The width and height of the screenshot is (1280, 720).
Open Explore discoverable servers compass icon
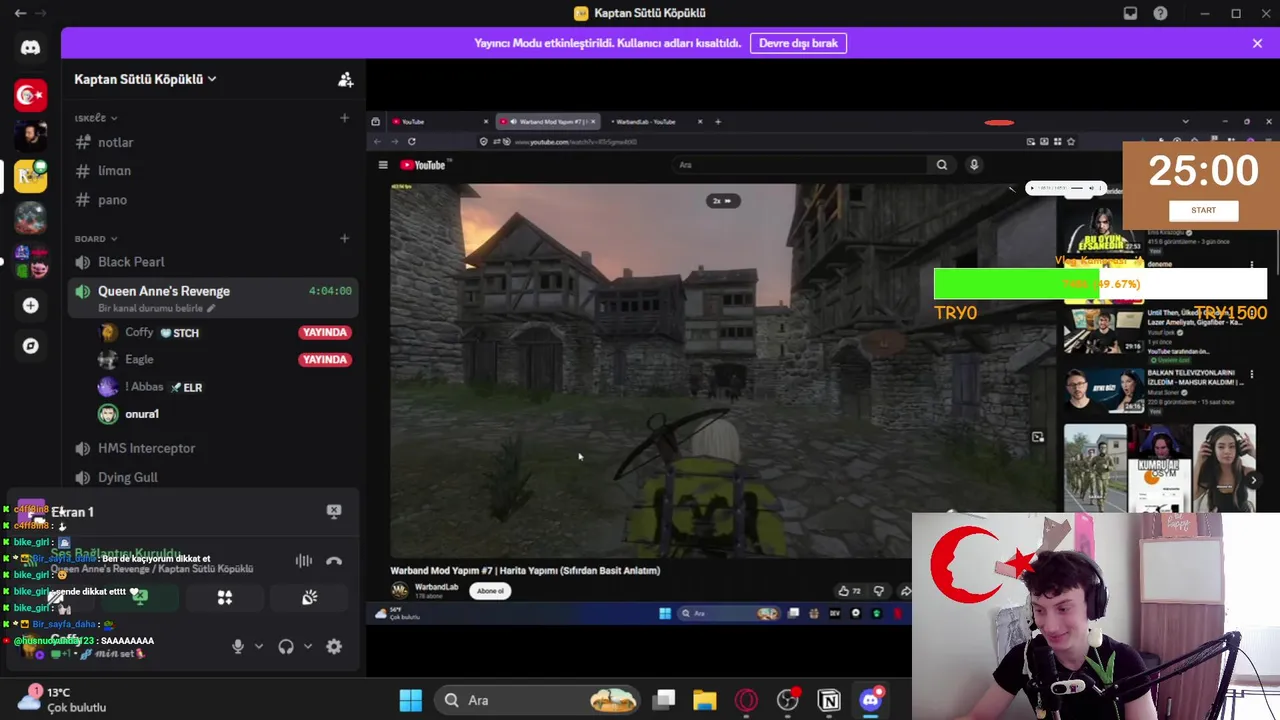[x=30, y=346]
